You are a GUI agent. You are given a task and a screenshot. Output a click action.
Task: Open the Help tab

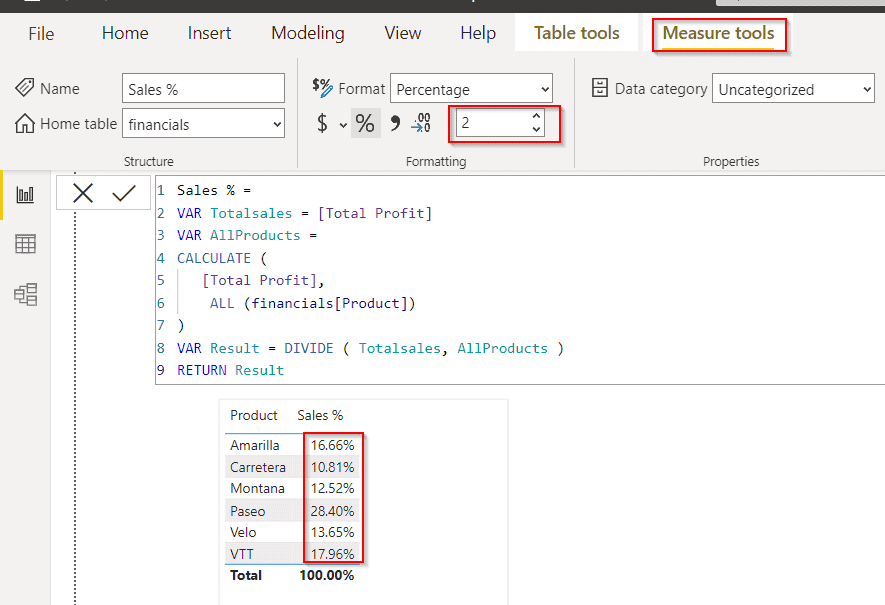pos(478,33)
